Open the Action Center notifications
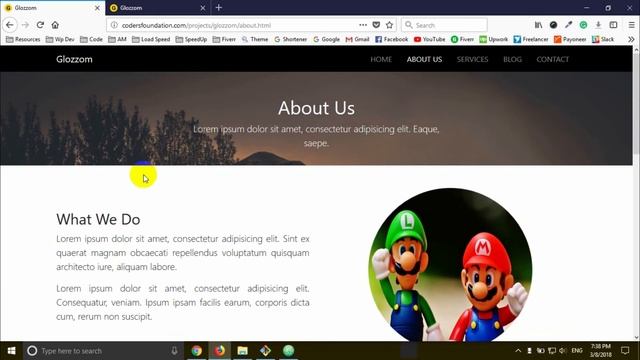Viewport: 640px width, 360px height. coord(625,351)
